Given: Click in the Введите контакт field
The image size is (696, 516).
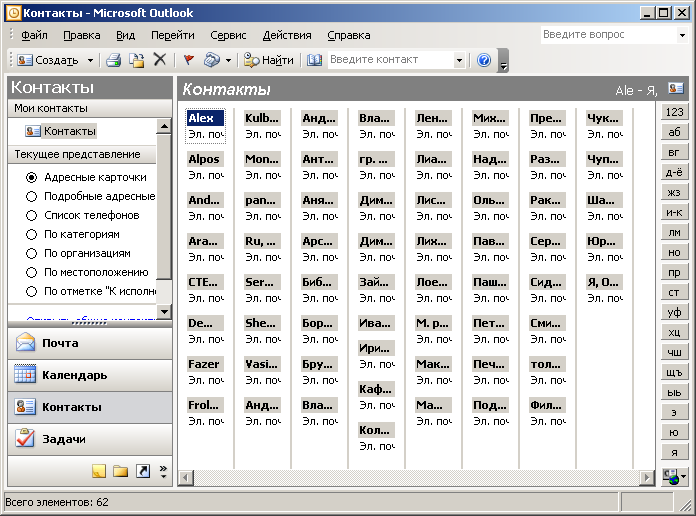Looking at the screenshot, I should click(x=391, y=60).
